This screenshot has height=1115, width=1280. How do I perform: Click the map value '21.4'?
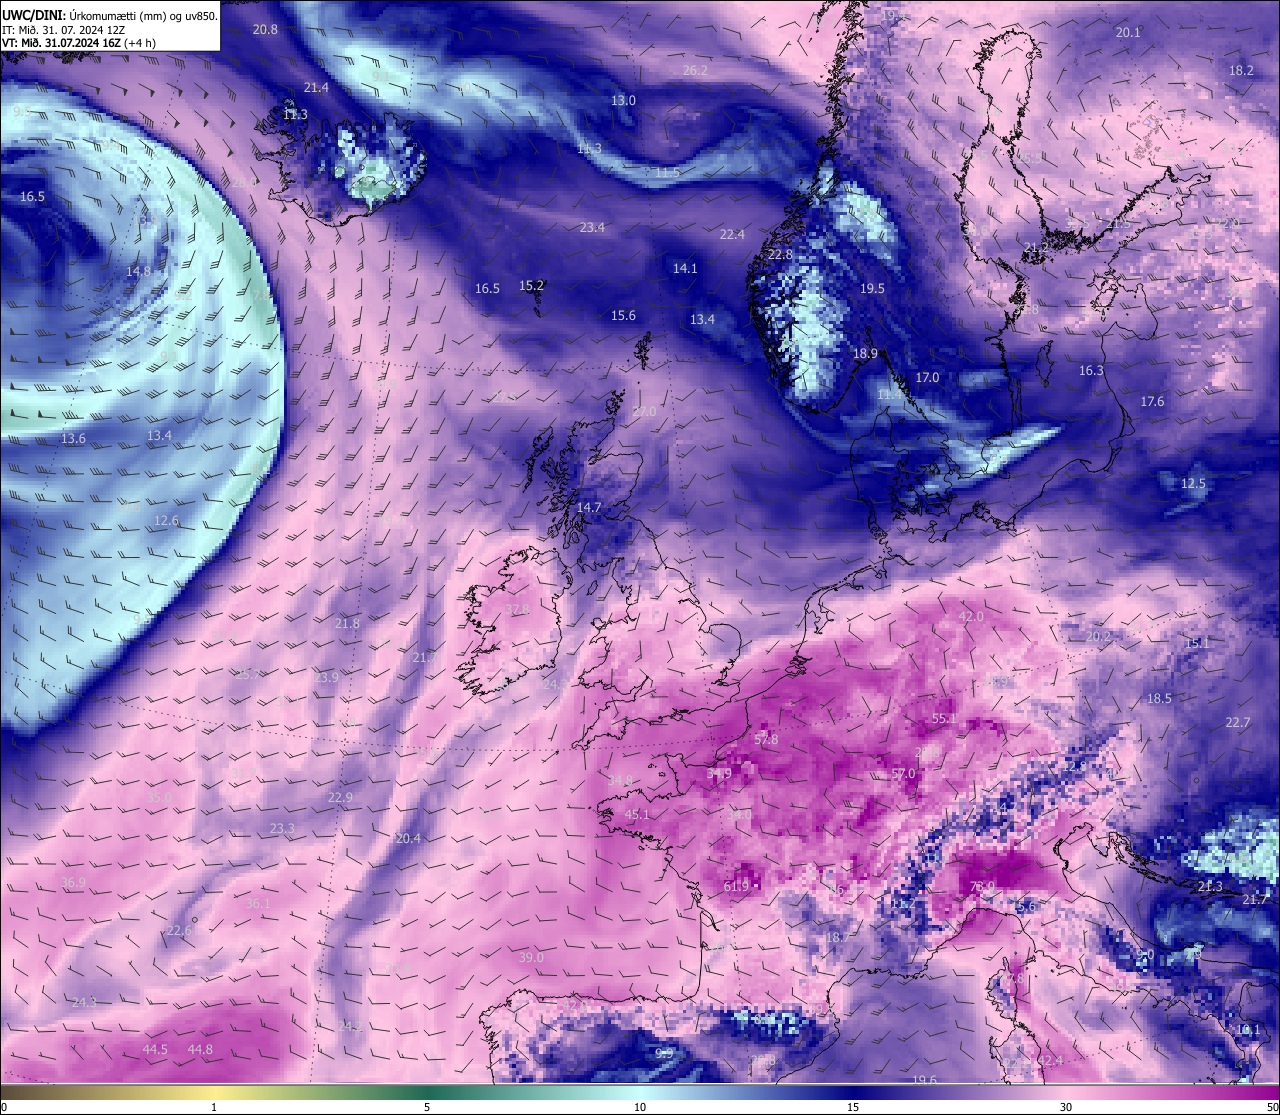coord(316,88)
